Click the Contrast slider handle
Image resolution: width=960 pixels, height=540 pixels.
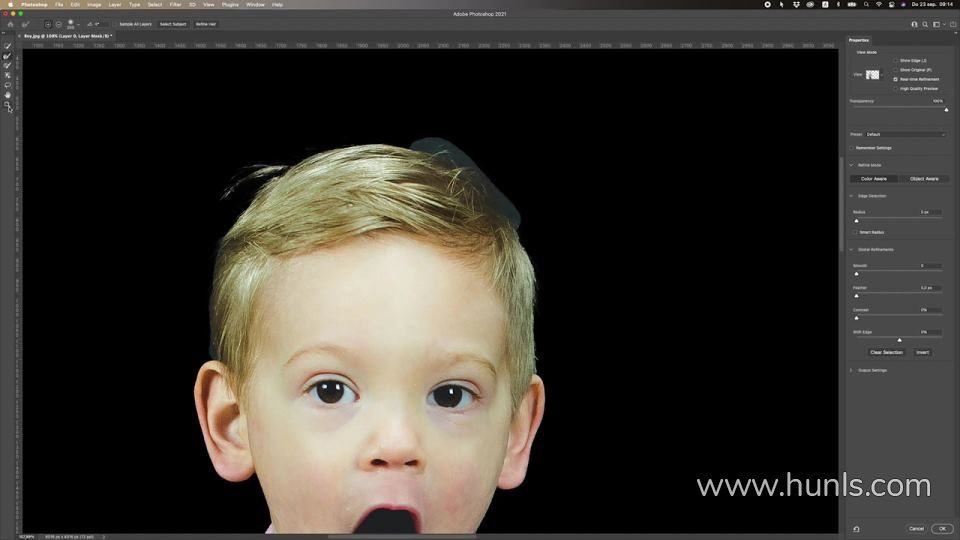[x=857, y=318]
